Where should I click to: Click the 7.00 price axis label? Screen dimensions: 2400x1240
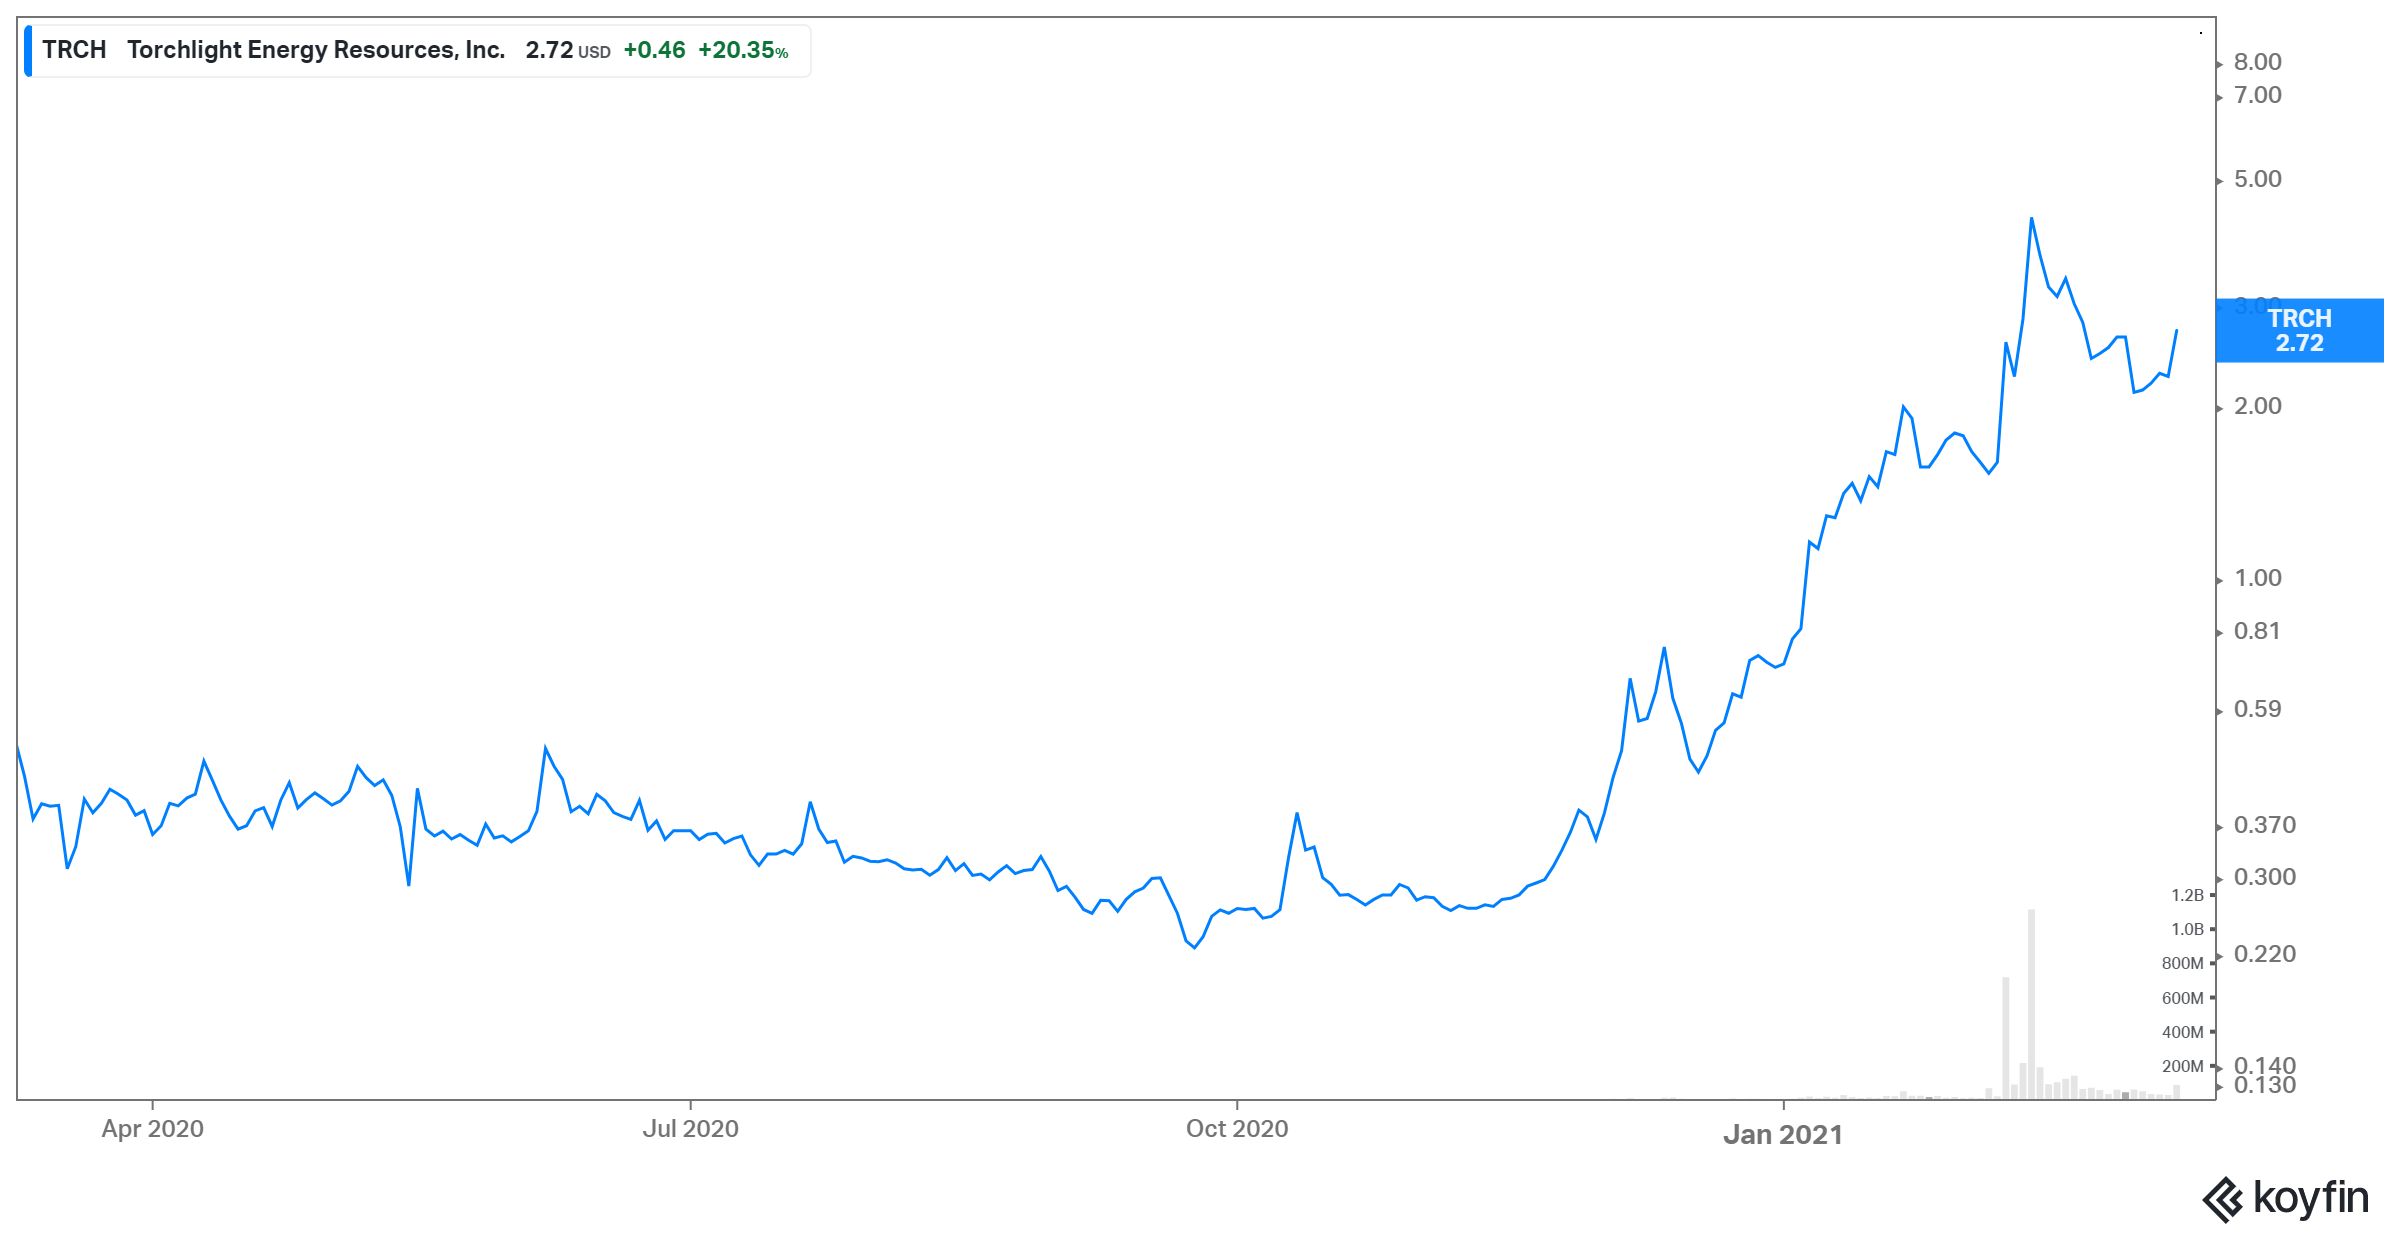[x=2258, y=95]
